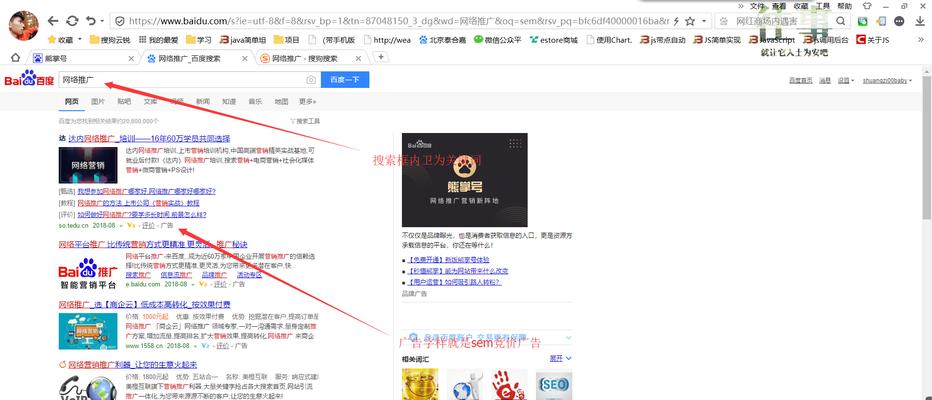Open a new tab with the plus button
The image size is (932, 400).
coord(381,57)
